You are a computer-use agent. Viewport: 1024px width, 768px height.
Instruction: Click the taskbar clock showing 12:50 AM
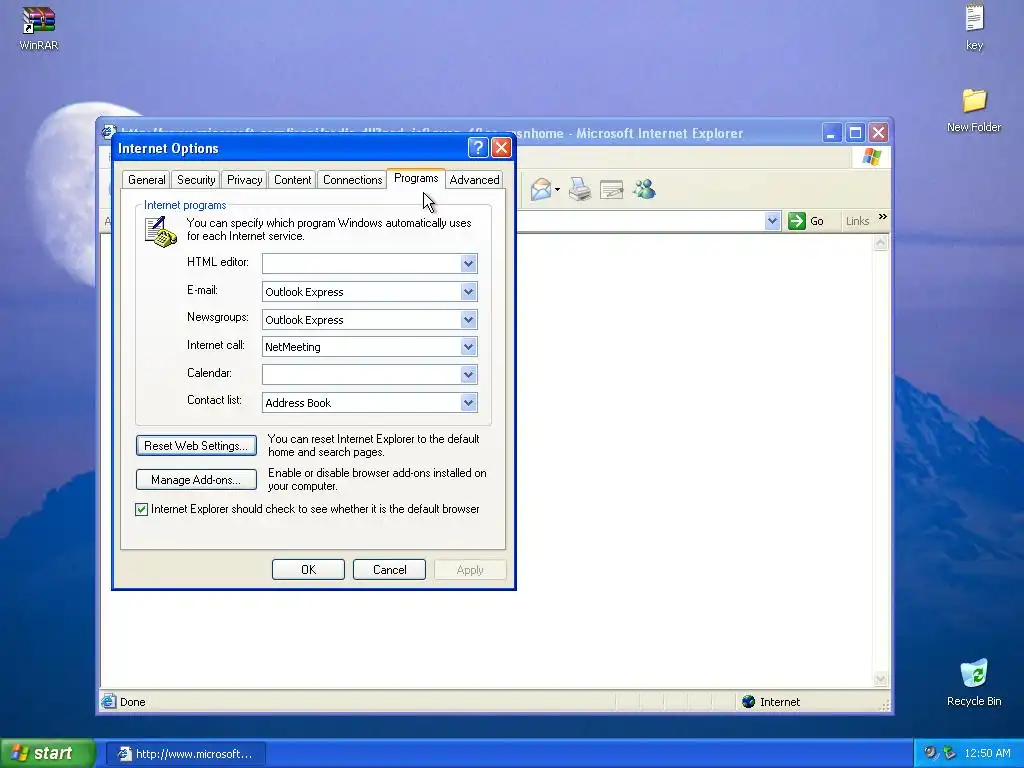tap(987, 753)
